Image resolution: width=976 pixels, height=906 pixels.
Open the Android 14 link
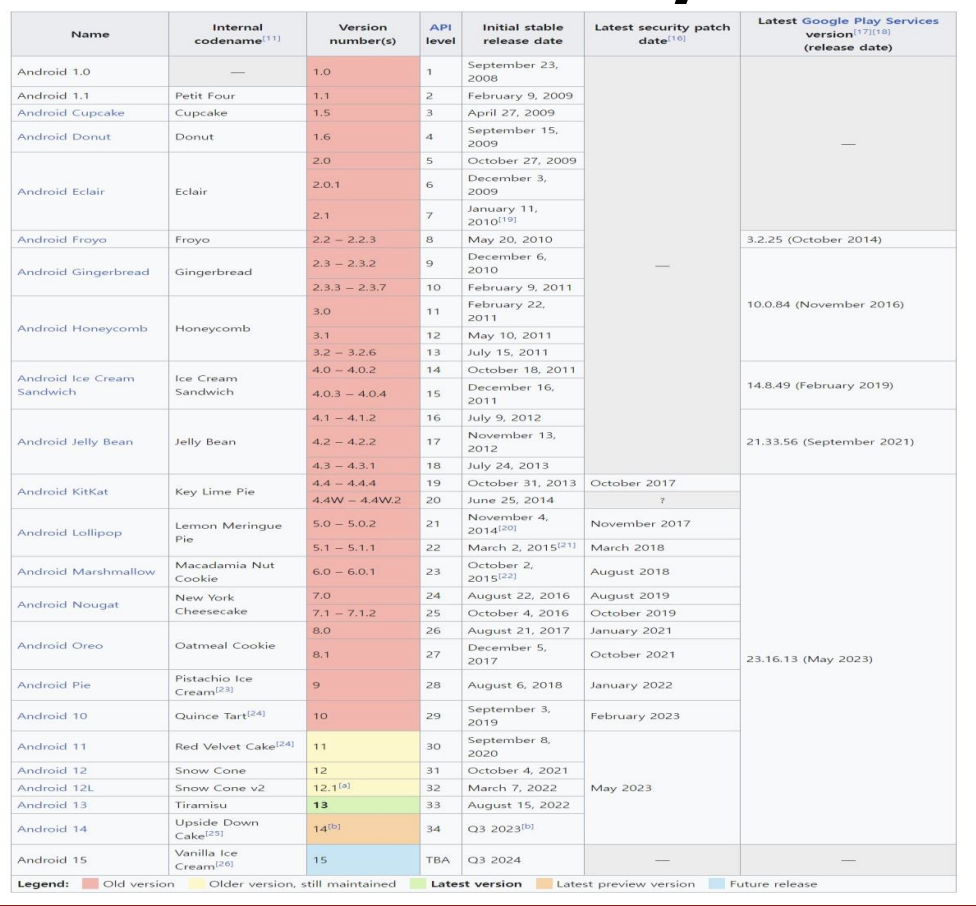pyautogui.click(x=52, y=828)
